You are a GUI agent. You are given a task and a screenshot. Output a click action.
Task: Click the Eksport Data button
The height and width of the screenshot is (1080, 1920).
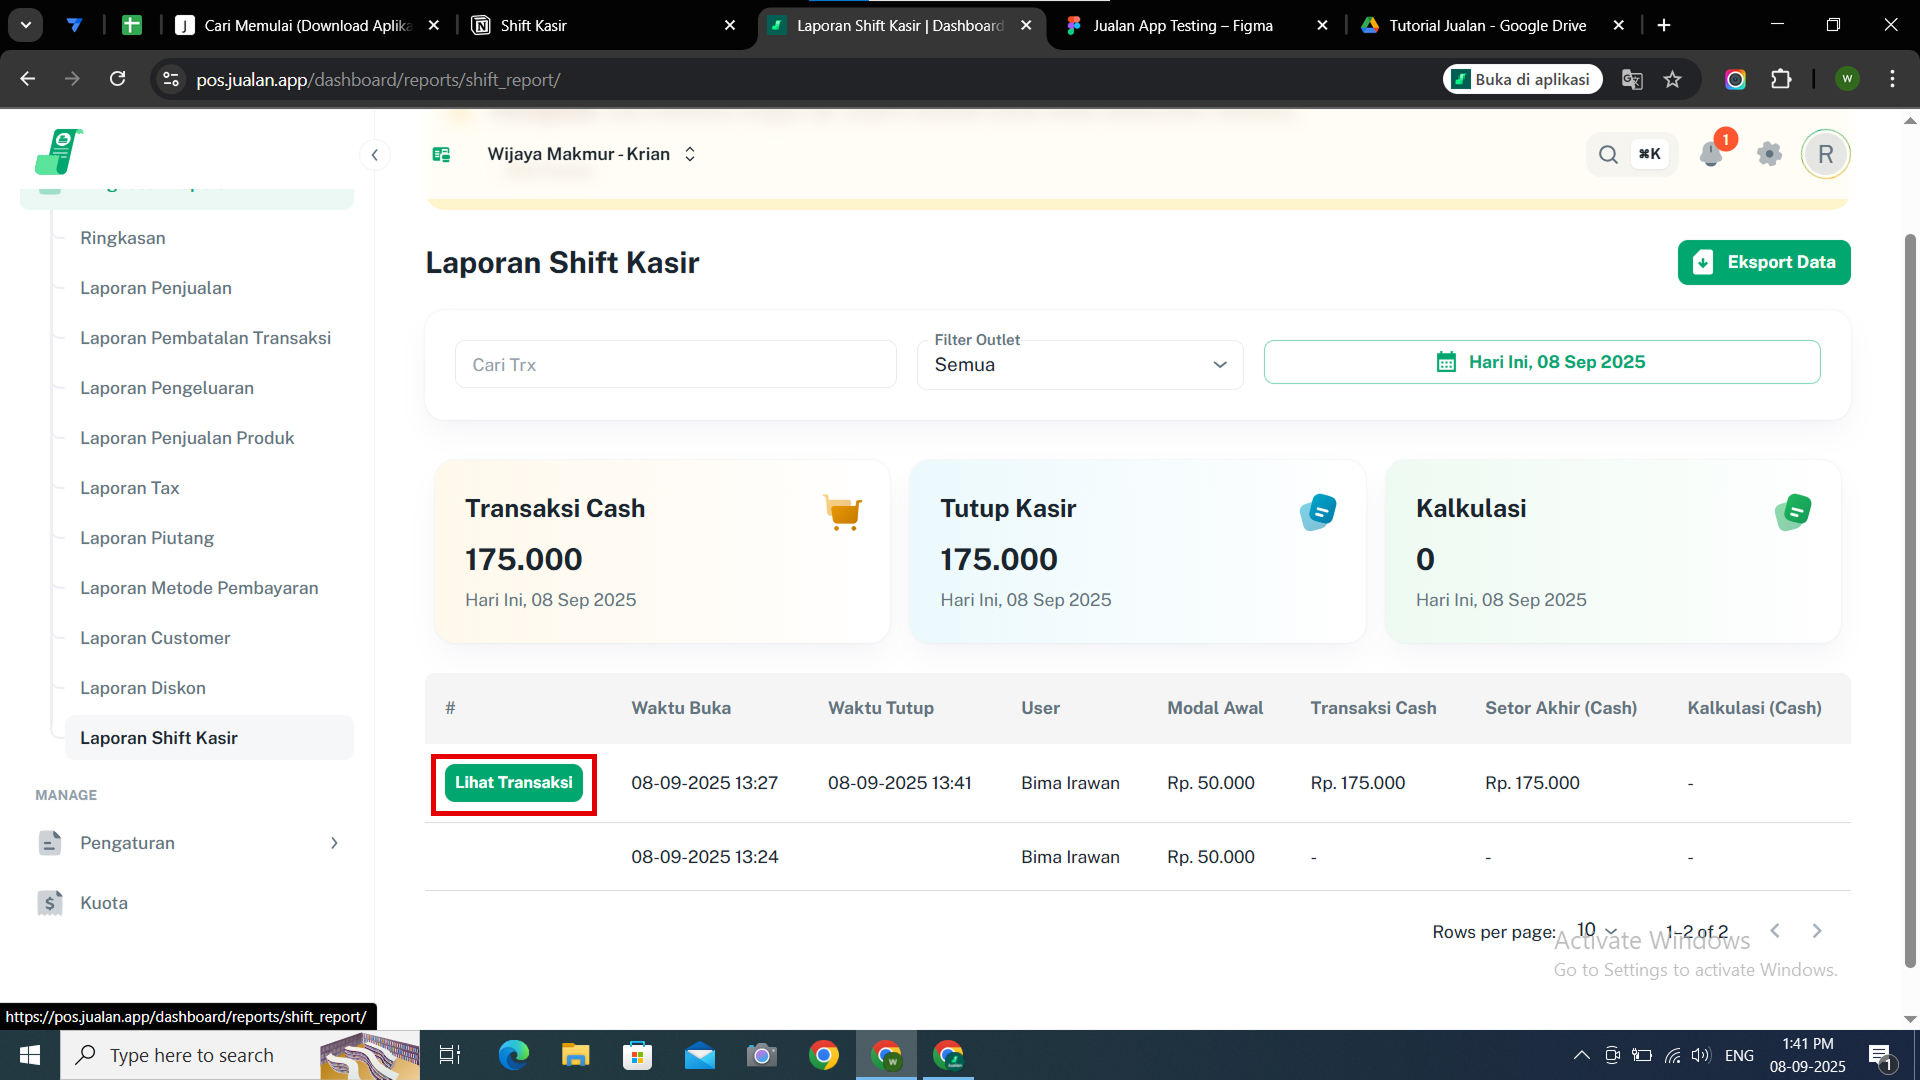pos(1763,262)
